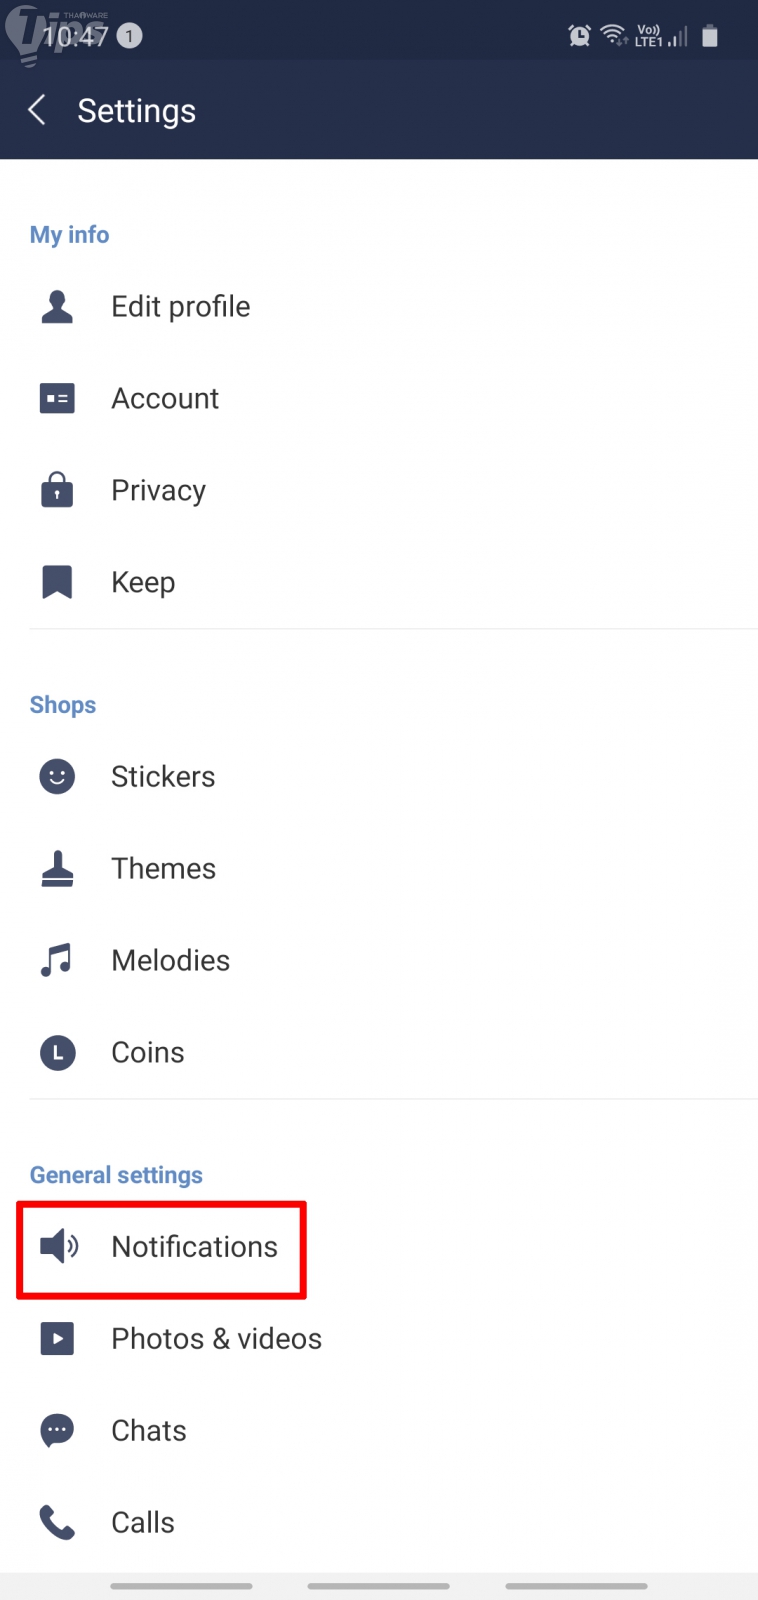Screen dimensions: 758x1600
Task: Open Calls settings
Action: [143, 1523]
